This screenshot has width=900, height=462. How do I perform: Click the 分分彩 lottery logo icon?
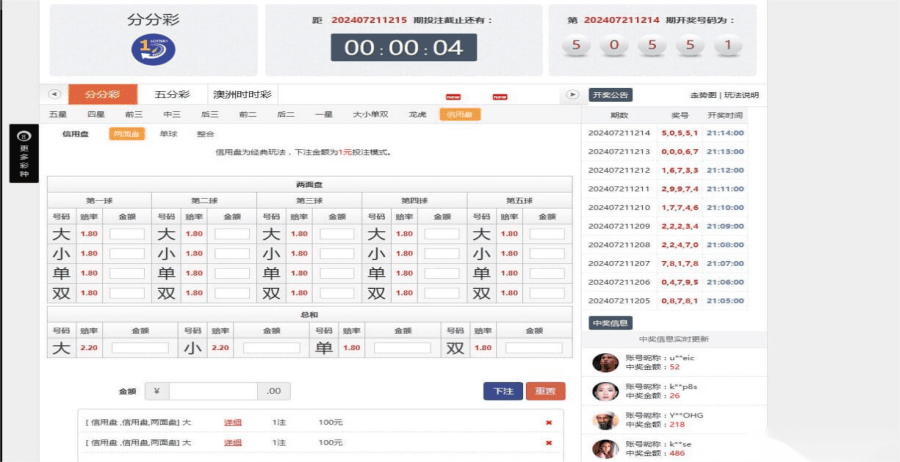tap(153, 49)
